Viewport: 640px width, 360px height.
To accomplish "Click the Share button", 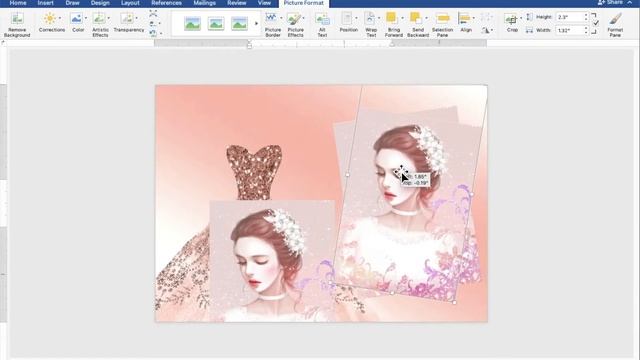I will [611, 2].
